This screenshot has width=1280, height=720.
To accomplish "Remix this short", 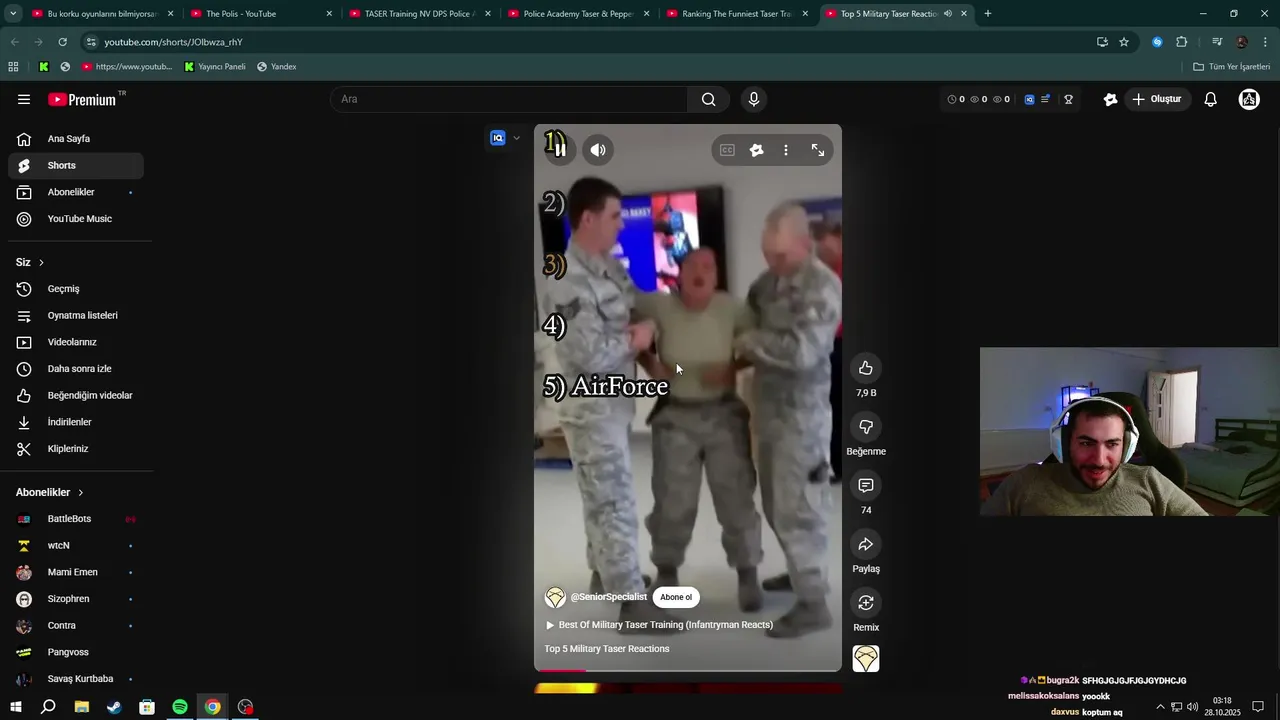I will coord(866,603).
